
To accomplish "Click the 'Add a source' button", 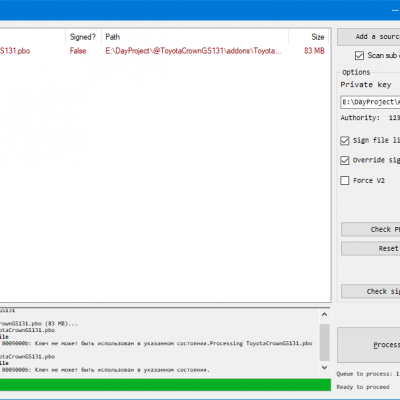I will coord(369,37).
